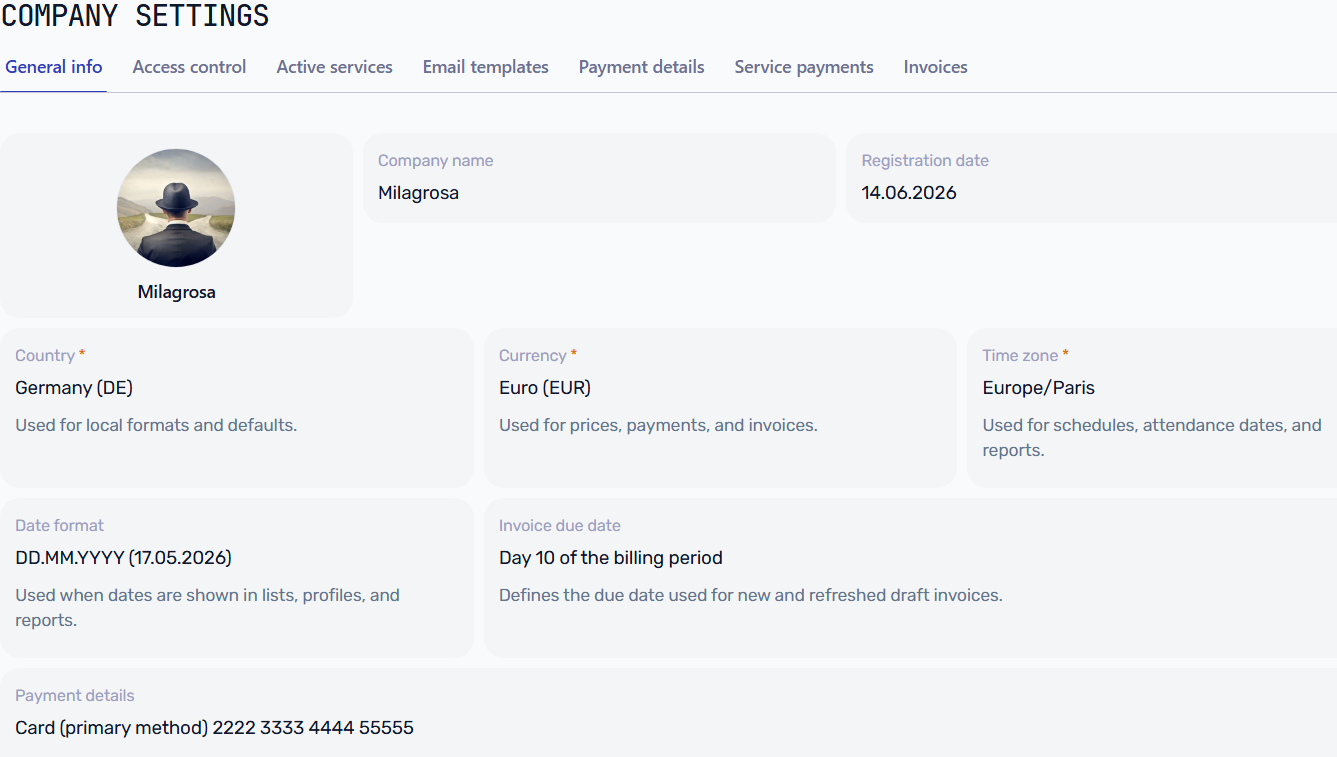Click the card number 2222 3333 4444 55555
This screenshot has width=1337, height=757.
(x=313, y=728)
